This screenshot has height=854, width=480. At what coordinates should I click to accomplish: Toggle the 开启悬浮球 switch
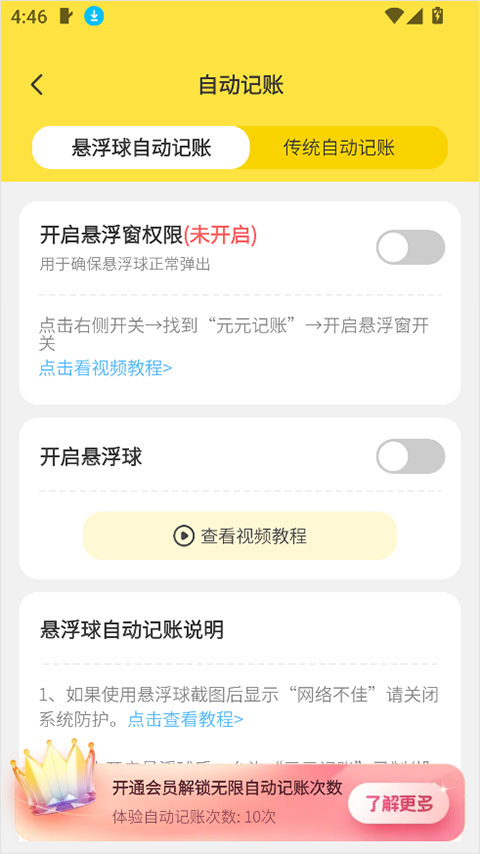[x=410, y=456]
